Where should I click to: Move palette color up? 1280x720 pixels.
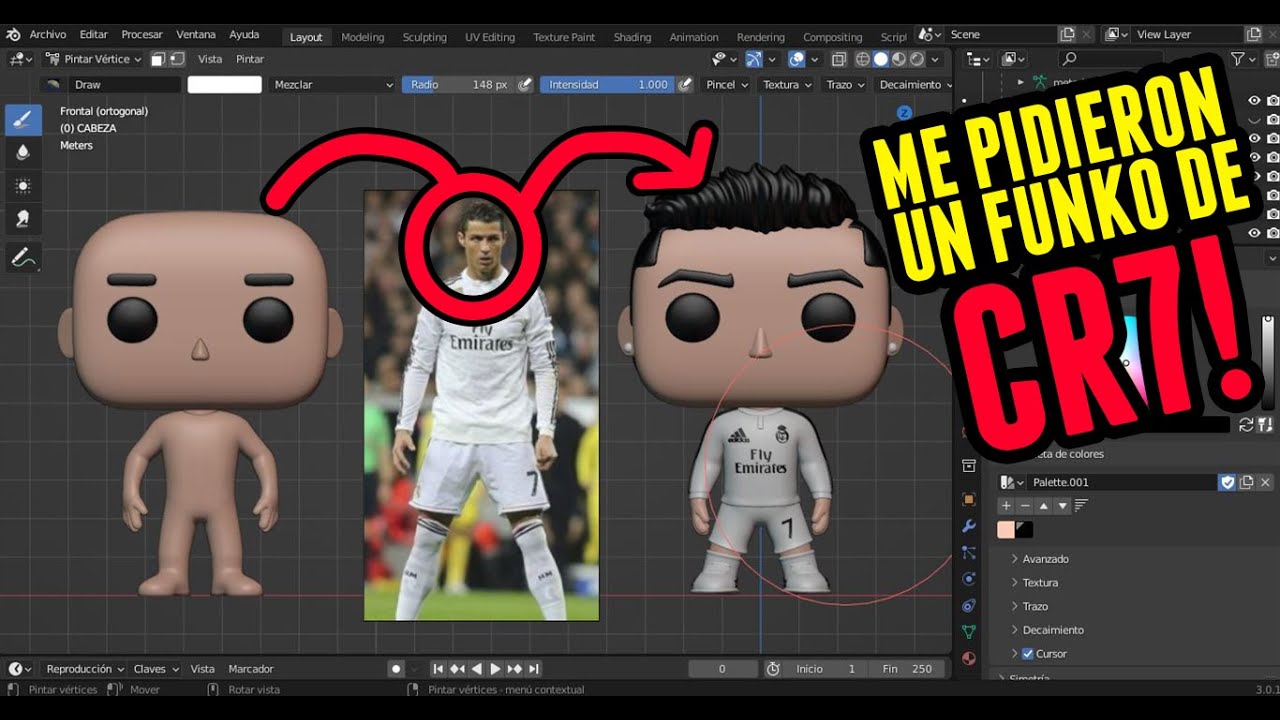[x=1044, y=506]
